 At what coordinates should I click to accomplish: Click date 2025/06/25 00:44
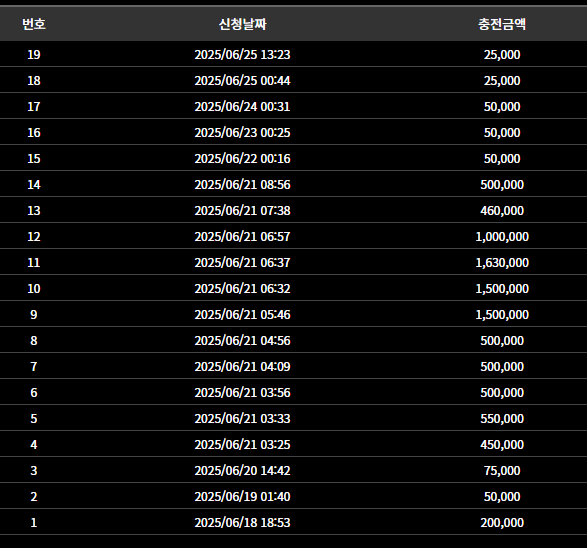click(x=242, y=80)
